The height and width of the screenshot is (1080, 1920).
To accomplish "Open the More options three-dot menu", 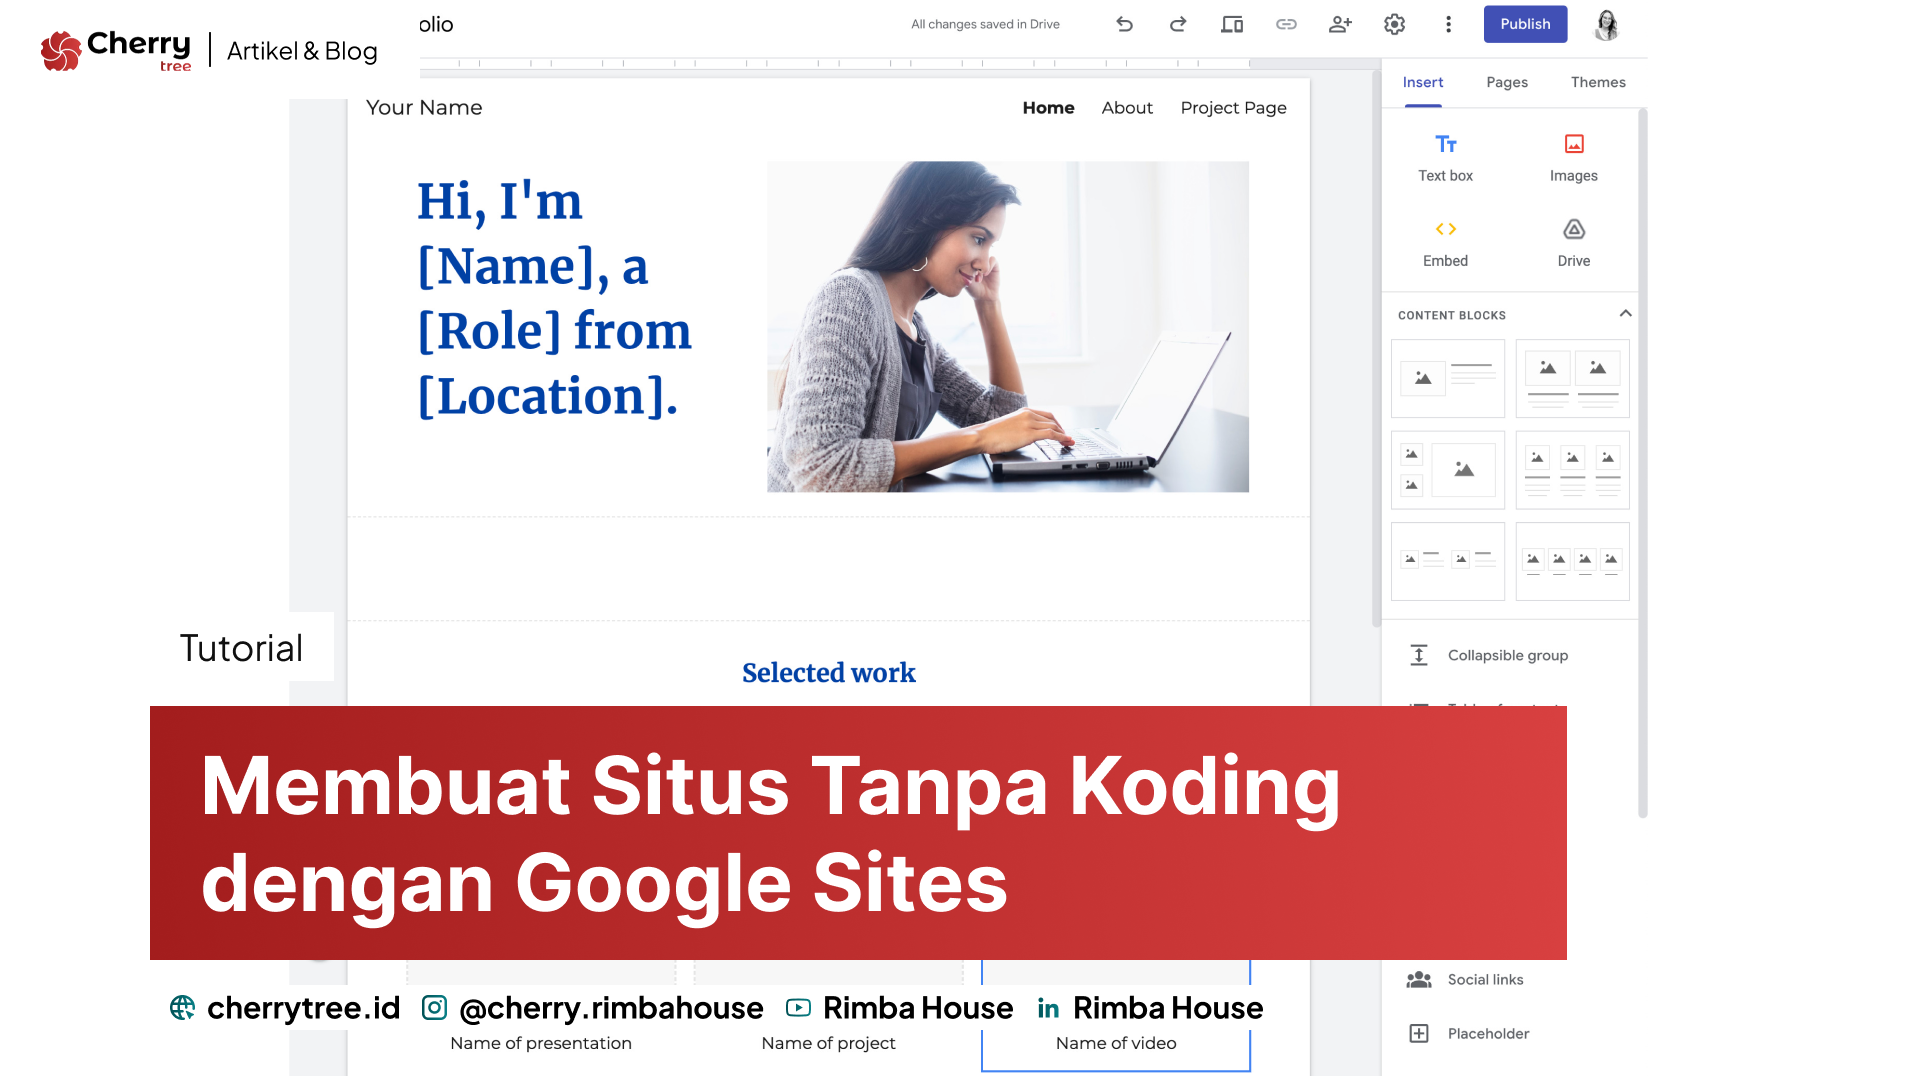I will click(x=1448, y=24).
